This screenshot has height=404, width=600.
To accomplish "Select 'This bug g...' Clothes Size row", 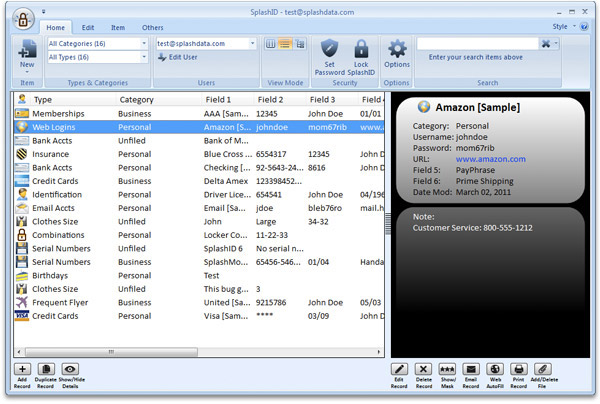I will (x=199, y=289).
